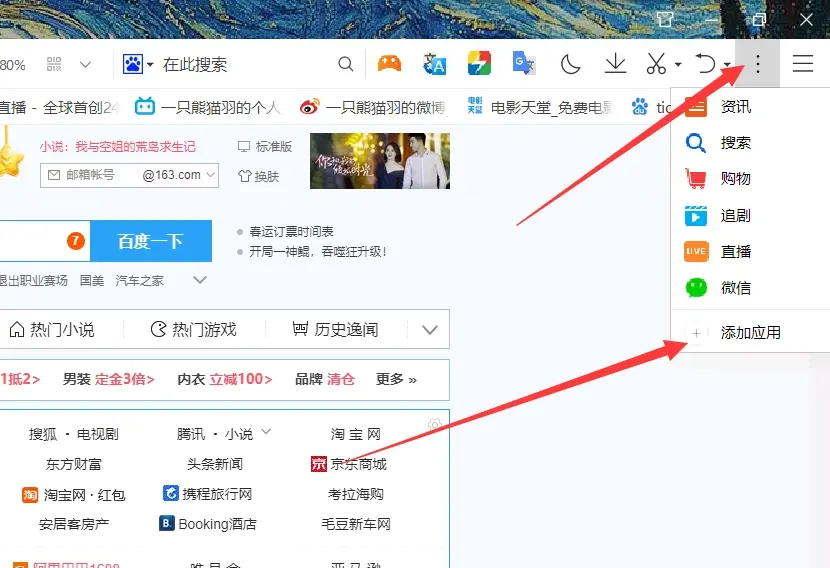Viewport: 830px width, 568px height.
Task: Click 男装 定金3倍 promo link
Action: 109,379
